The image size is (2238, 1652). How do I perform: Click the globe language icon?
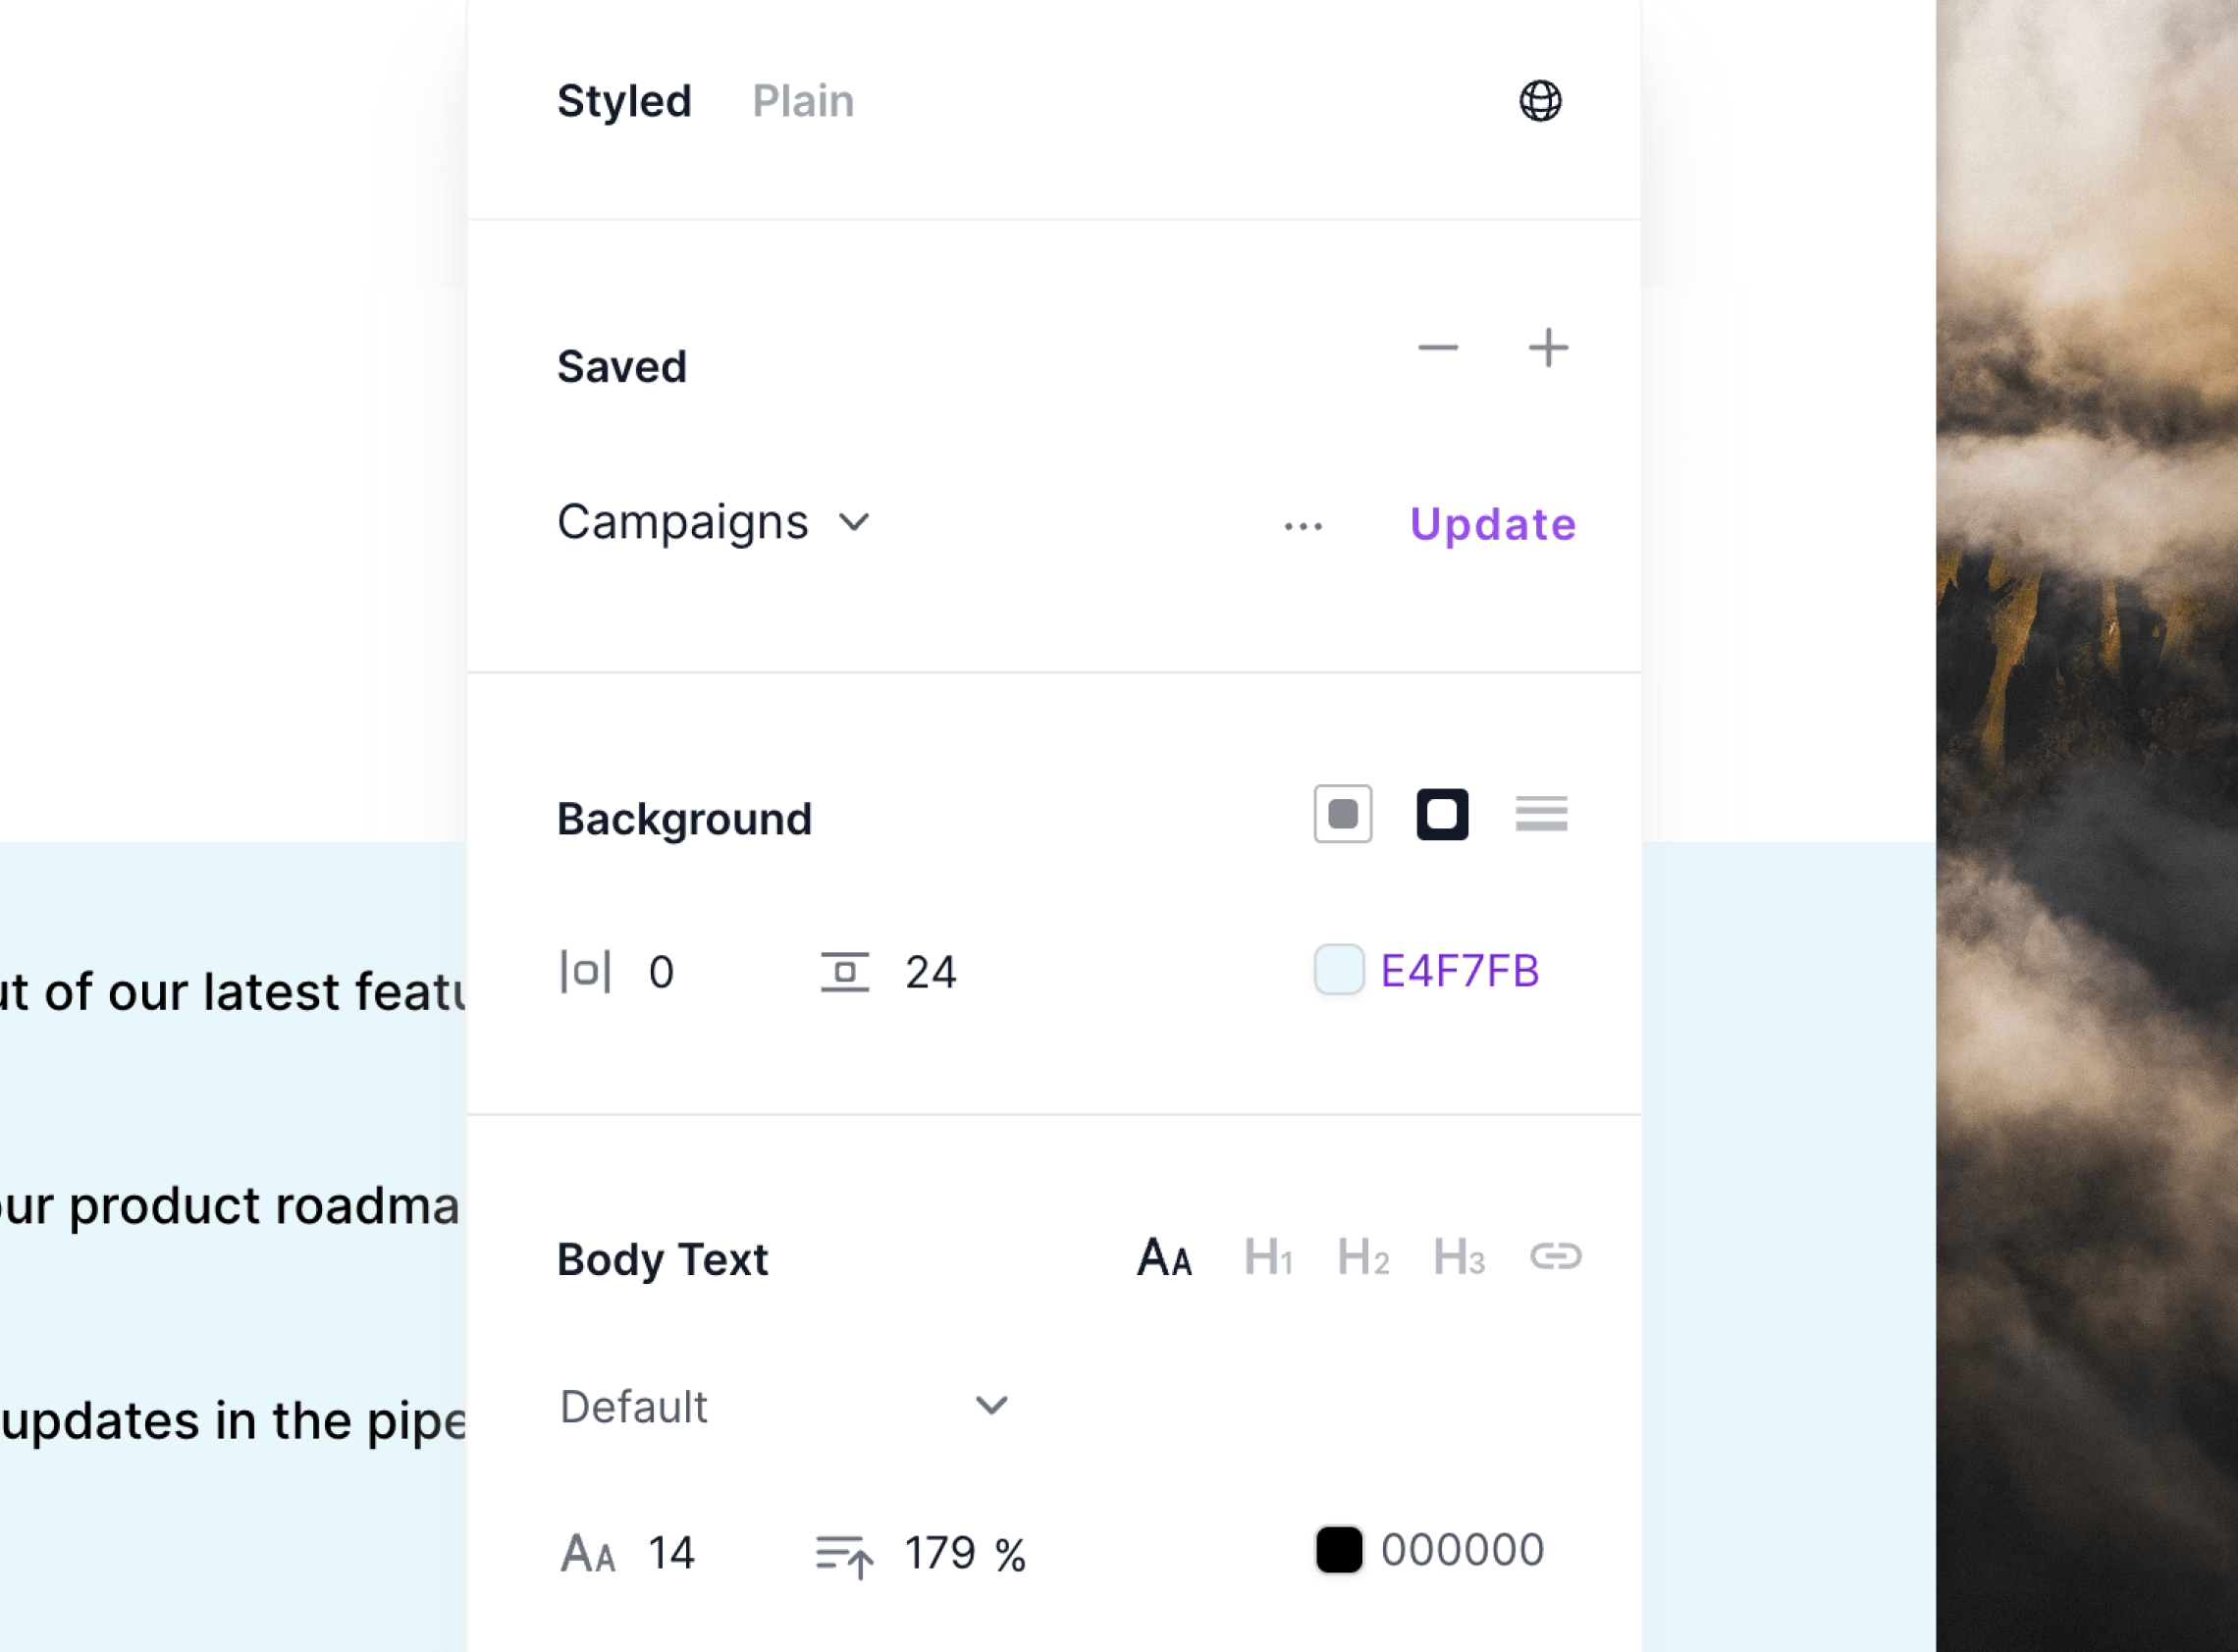[1540, 101]
